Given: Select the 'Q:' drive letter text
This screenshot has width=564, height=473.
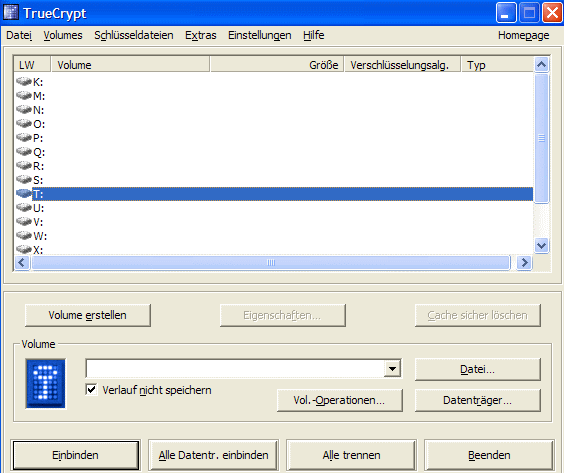Looking at the screenshot, I should click(x=39, y=153).
